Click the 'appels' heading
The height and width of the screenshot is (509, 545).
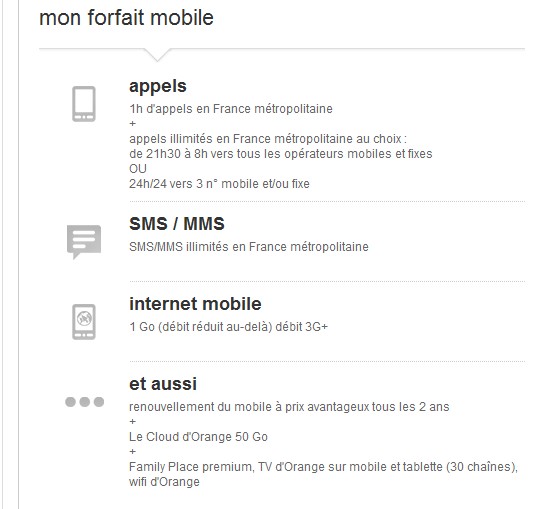click(158, 86)
